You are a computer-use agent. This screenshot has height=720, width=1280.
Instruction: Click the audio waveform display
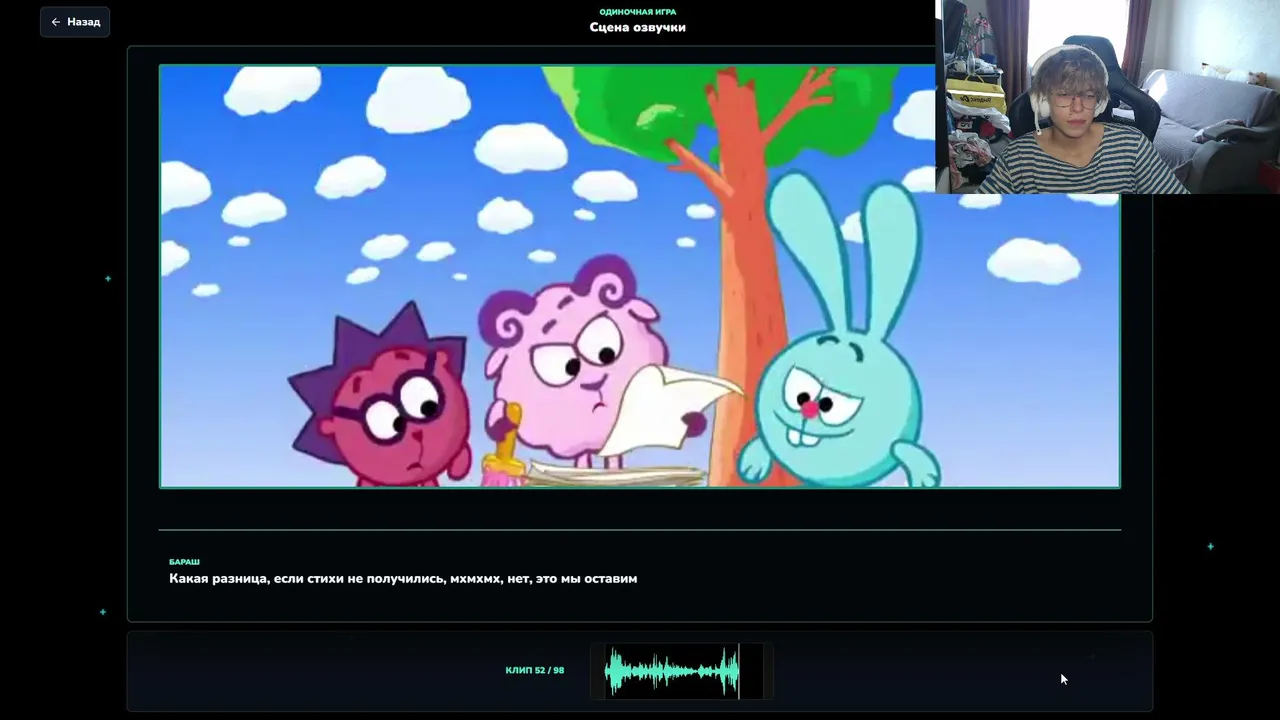682,671
